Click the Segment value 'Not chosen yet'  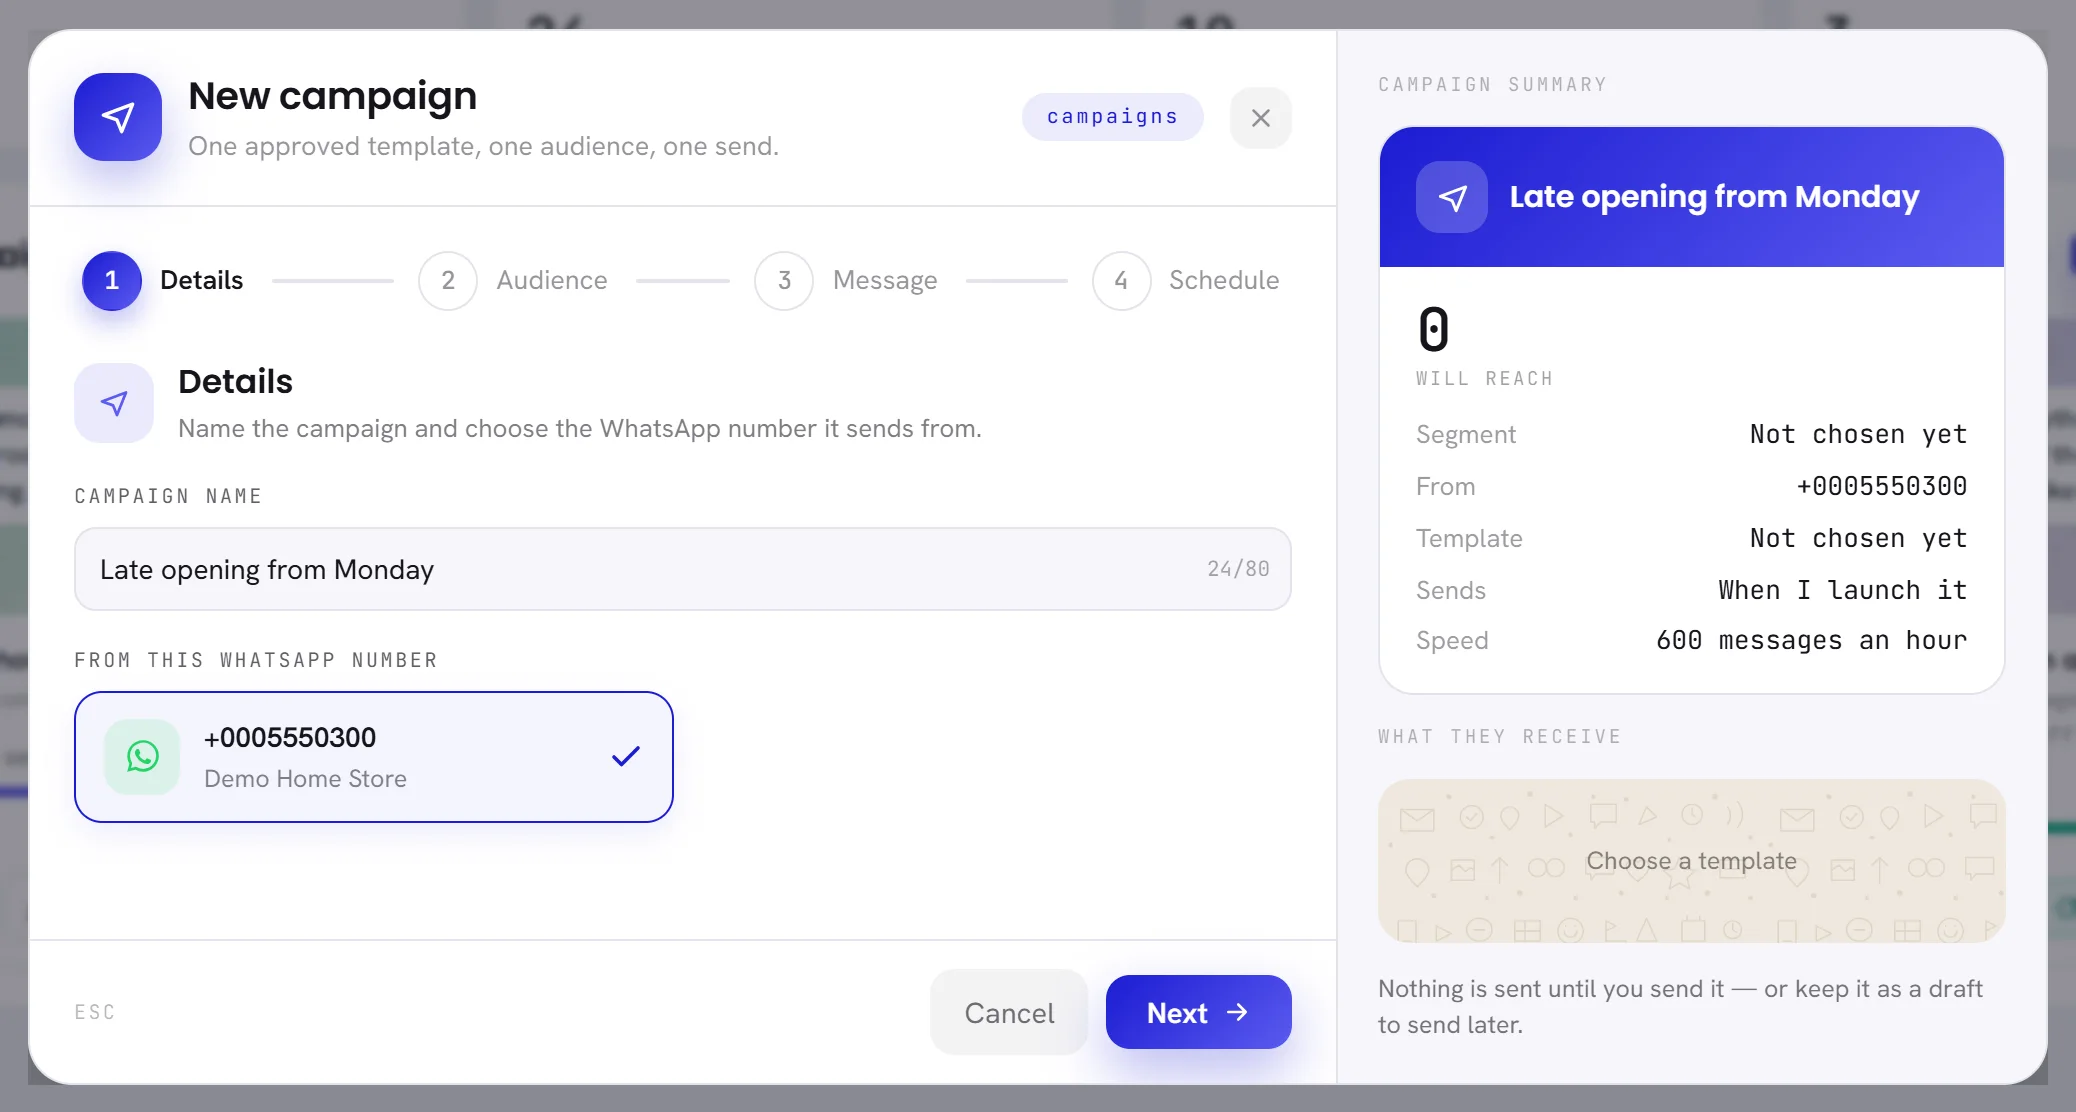1858,434
